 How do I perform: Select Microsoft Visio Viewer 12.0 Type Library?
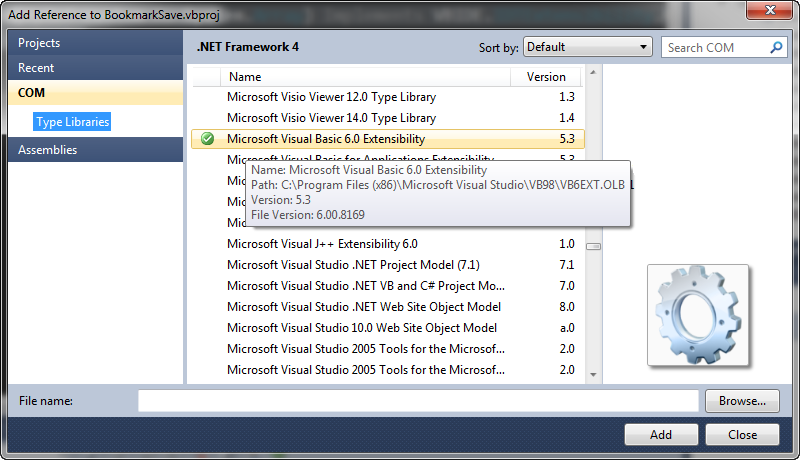tap(388, 97)
